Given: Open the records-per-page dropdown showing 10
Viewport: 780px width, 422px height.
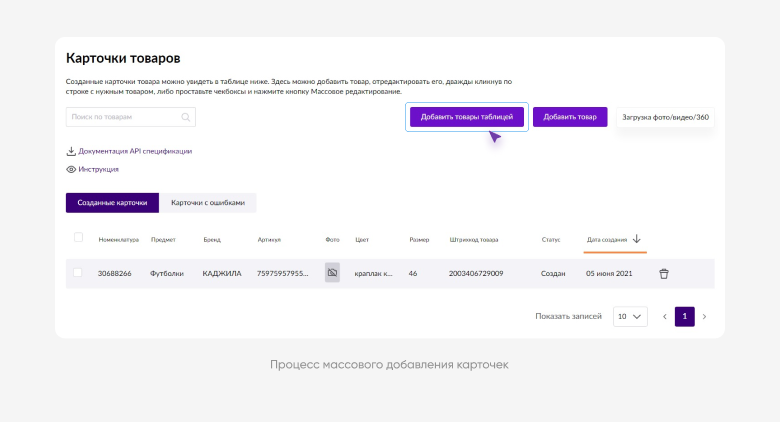Looking at the screenshot, I should point(630,316).
